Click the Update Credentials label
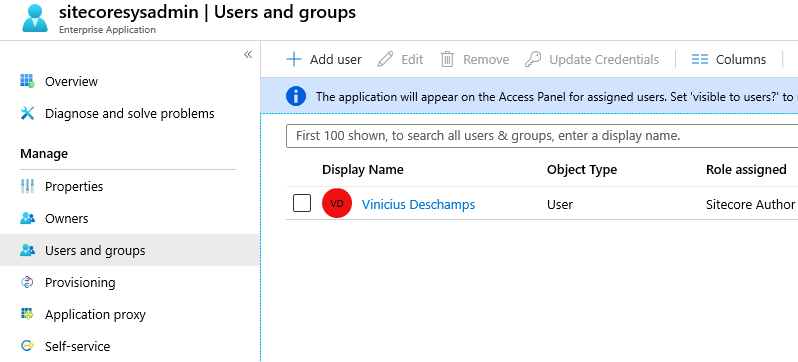Screen dimensions: 798x362 (604, 60)
